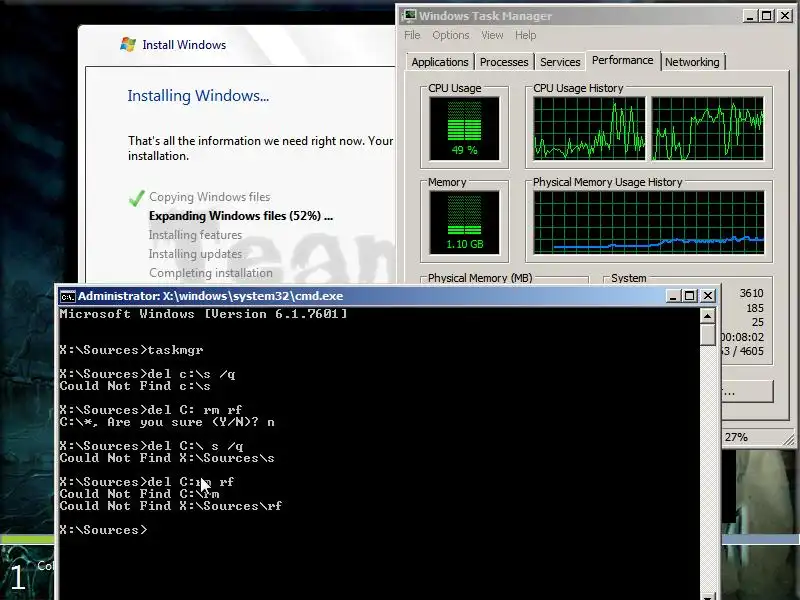
Task: Click the 'Completing installation' step
Action: 211,273
